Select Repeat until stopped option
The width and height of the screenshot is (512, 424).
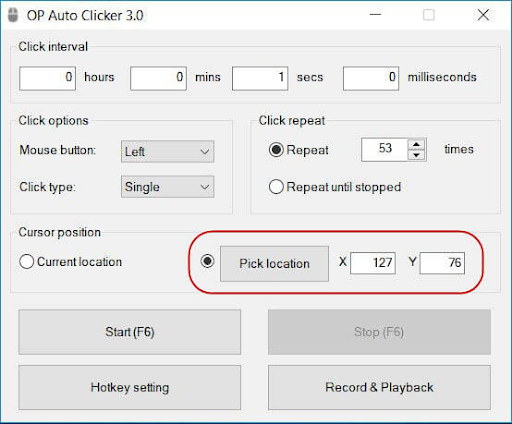tap(276, 187)
